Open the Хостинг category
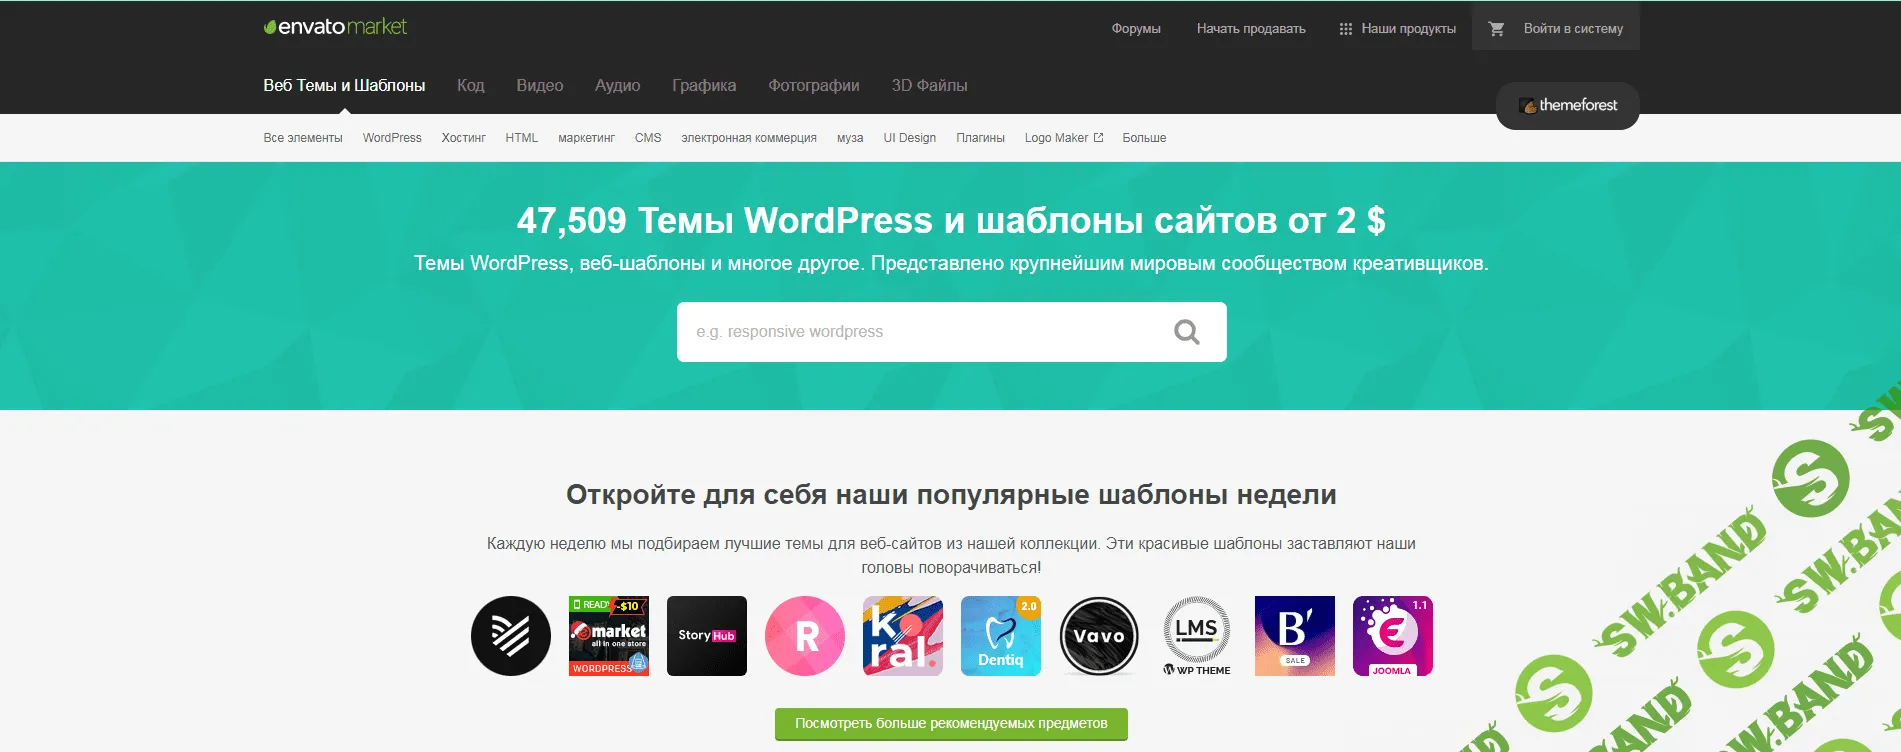This screenshot has height=752, width=1901. pos(464,138)
